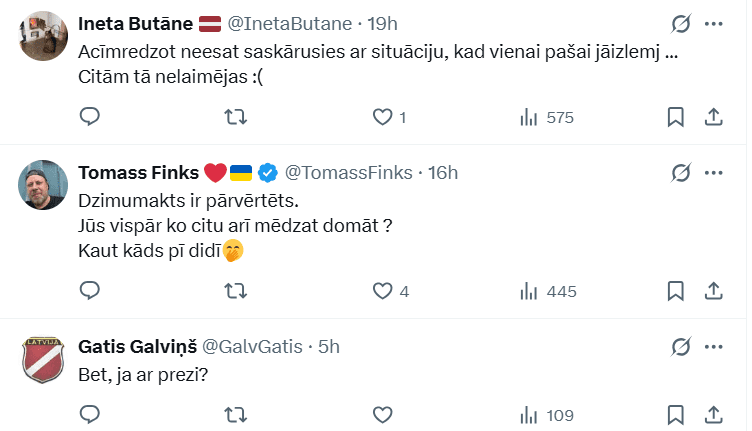Reply to Ineta Butāne's tweet

click(90, 117)
